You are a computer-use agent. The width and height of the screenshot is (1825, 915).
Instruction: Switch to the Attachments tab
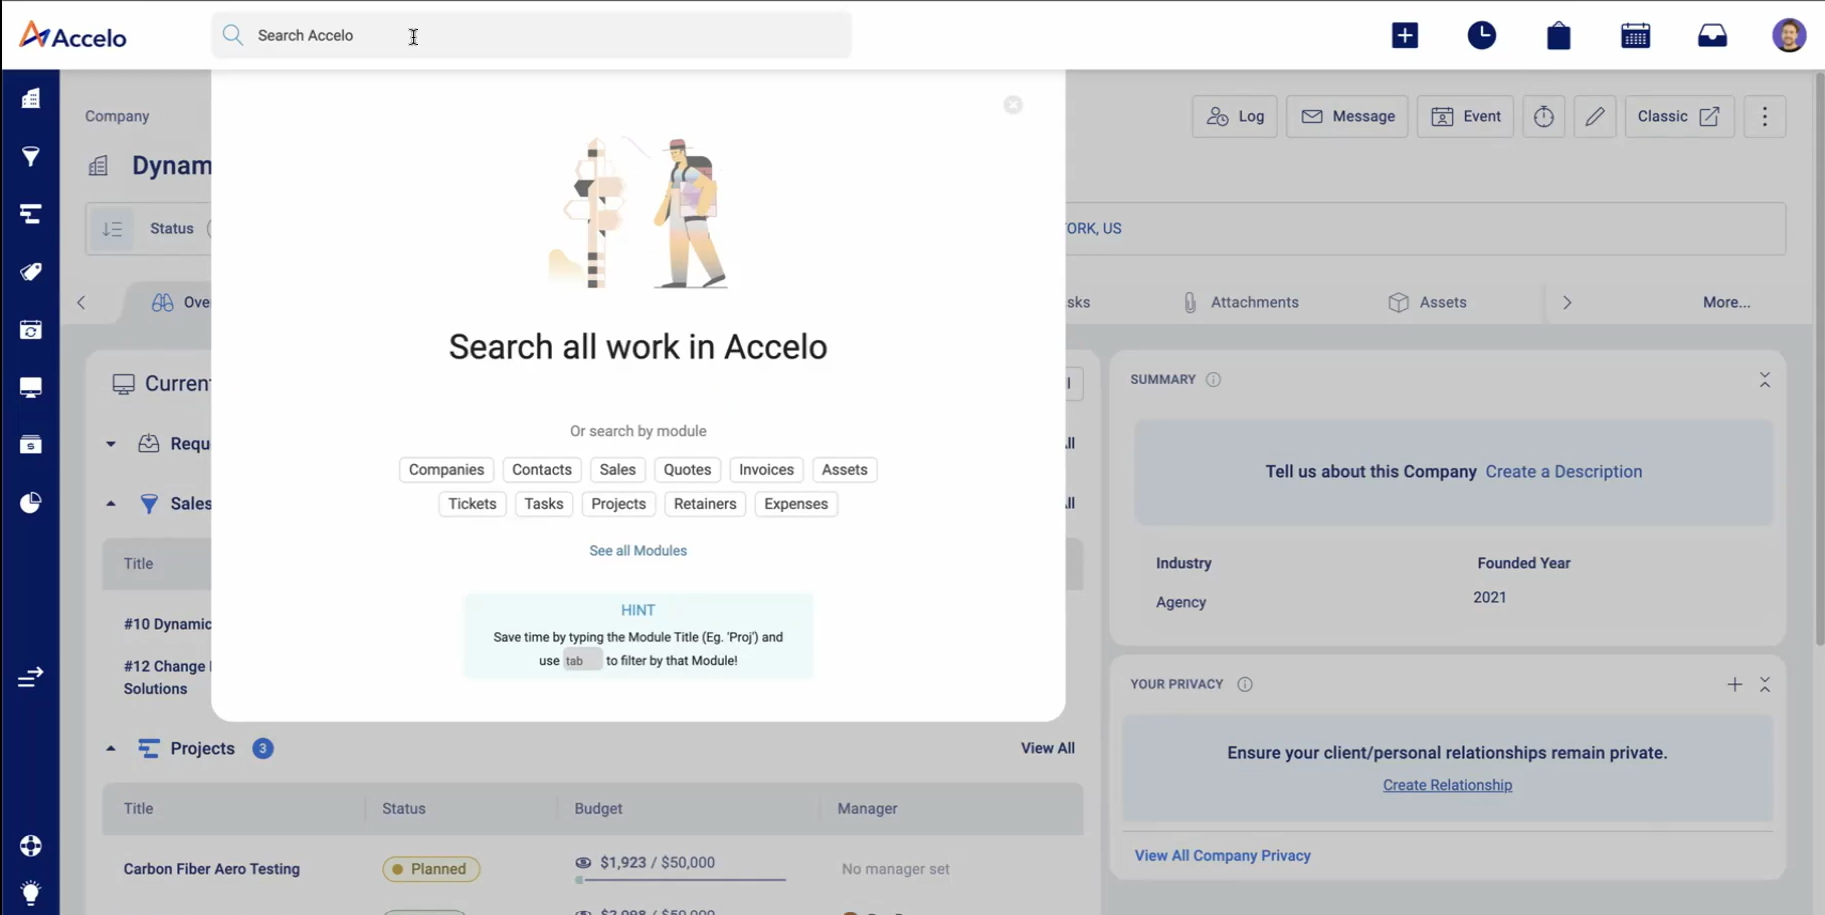coord(1240,303)
